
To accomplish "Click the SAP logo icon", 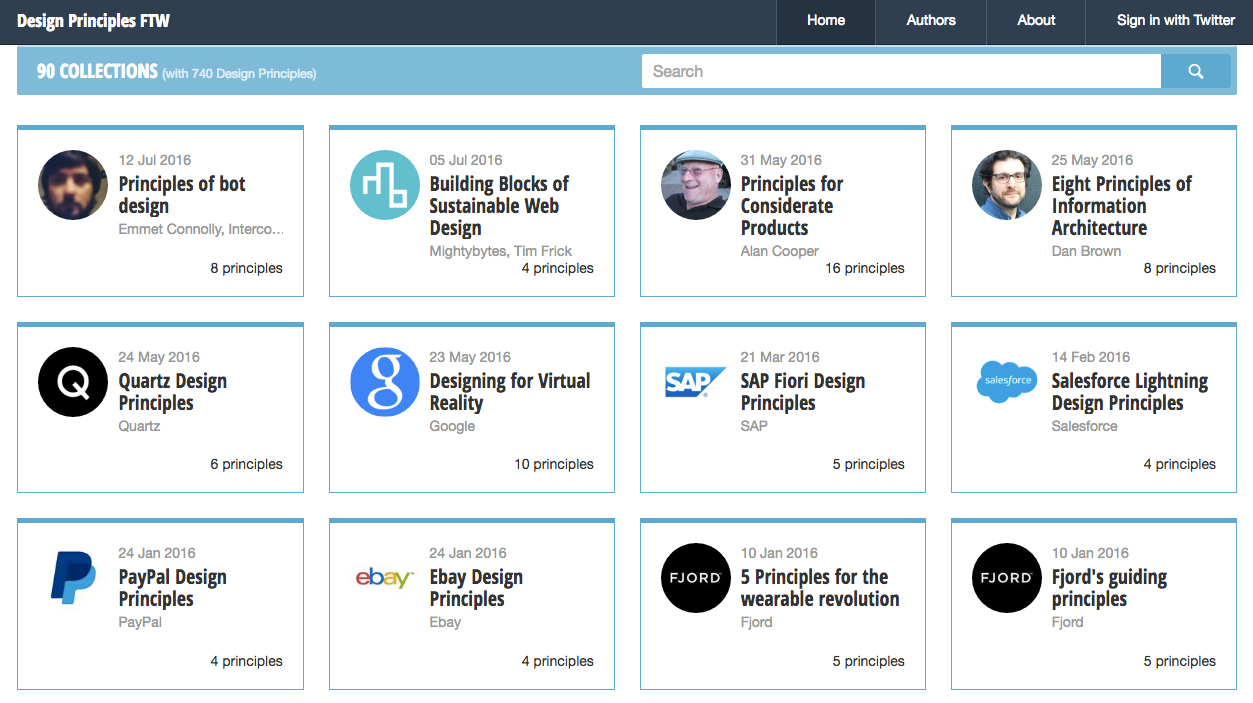I will 695,382.
